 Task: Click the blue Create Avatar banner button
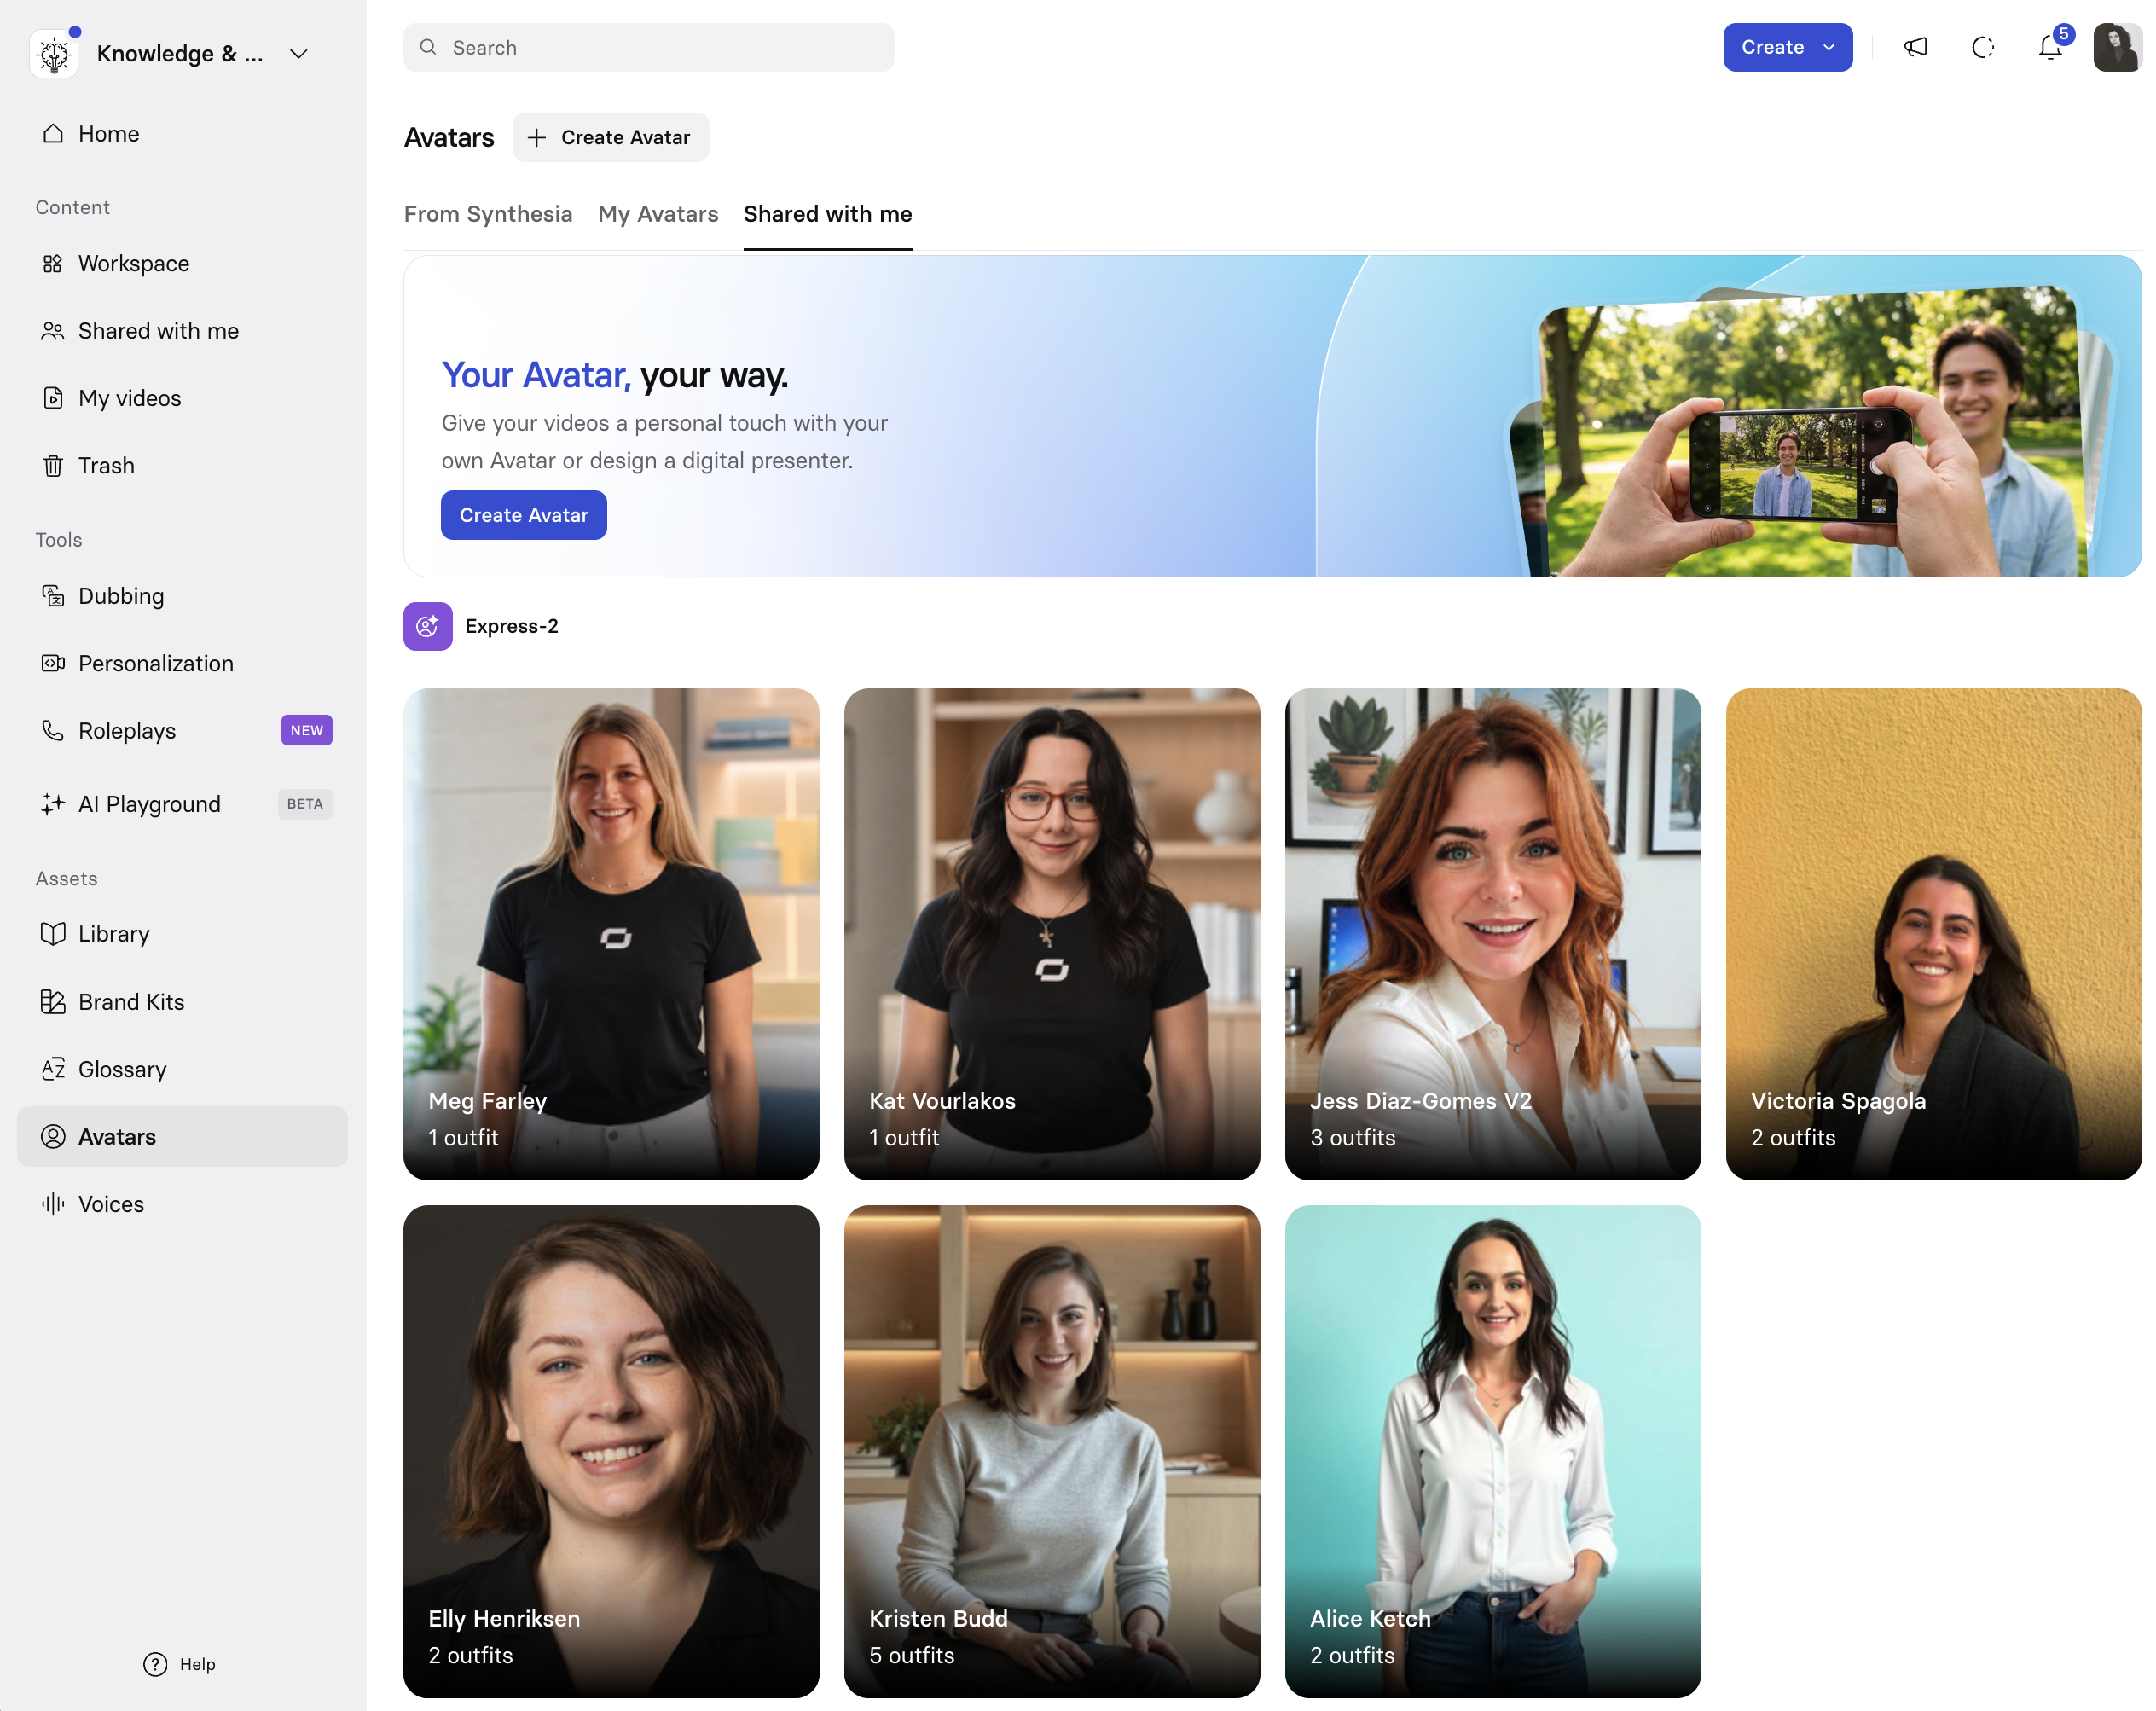(x=524, y=515)
